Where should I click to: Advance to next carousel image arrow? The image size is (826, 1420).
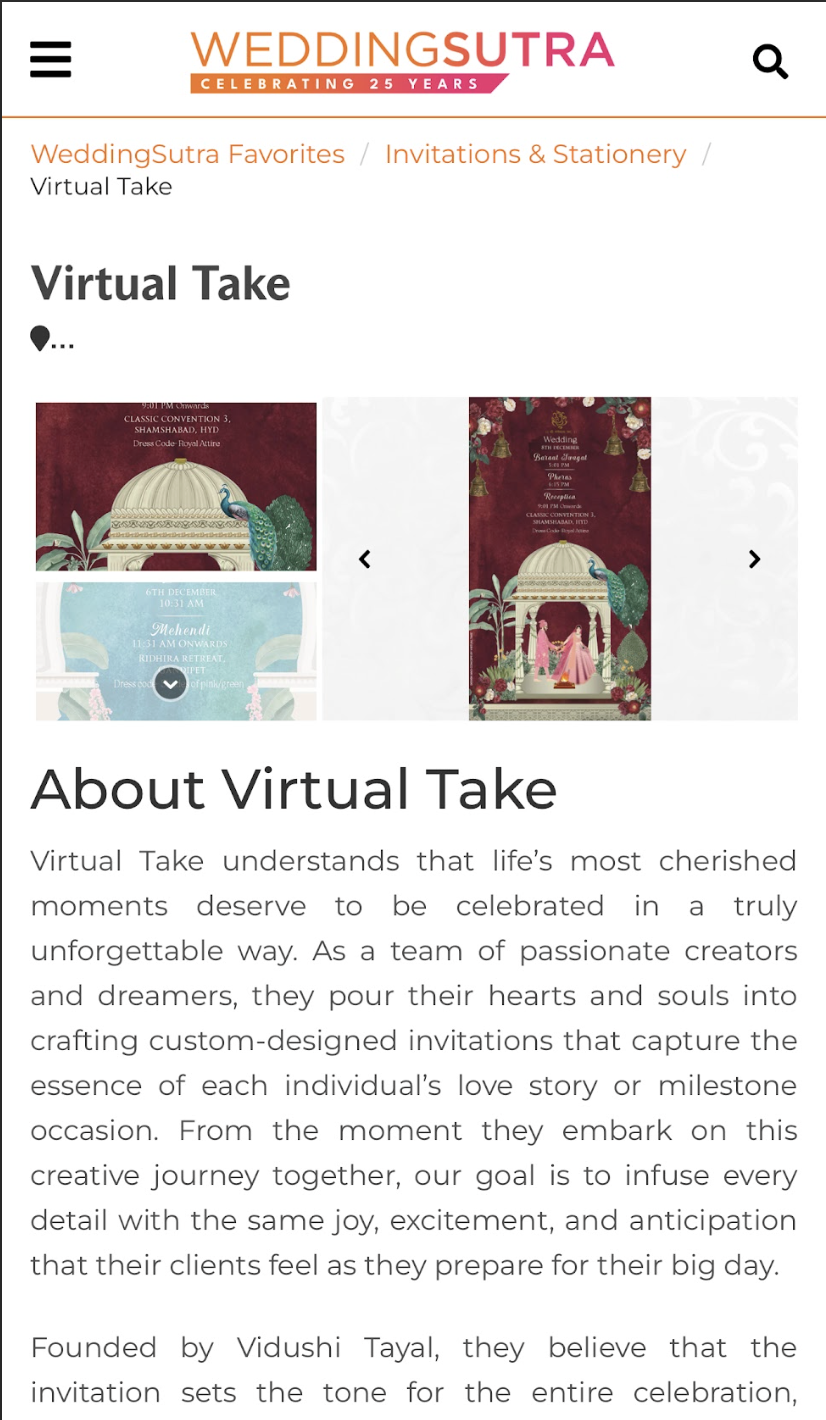click(755, 559)
